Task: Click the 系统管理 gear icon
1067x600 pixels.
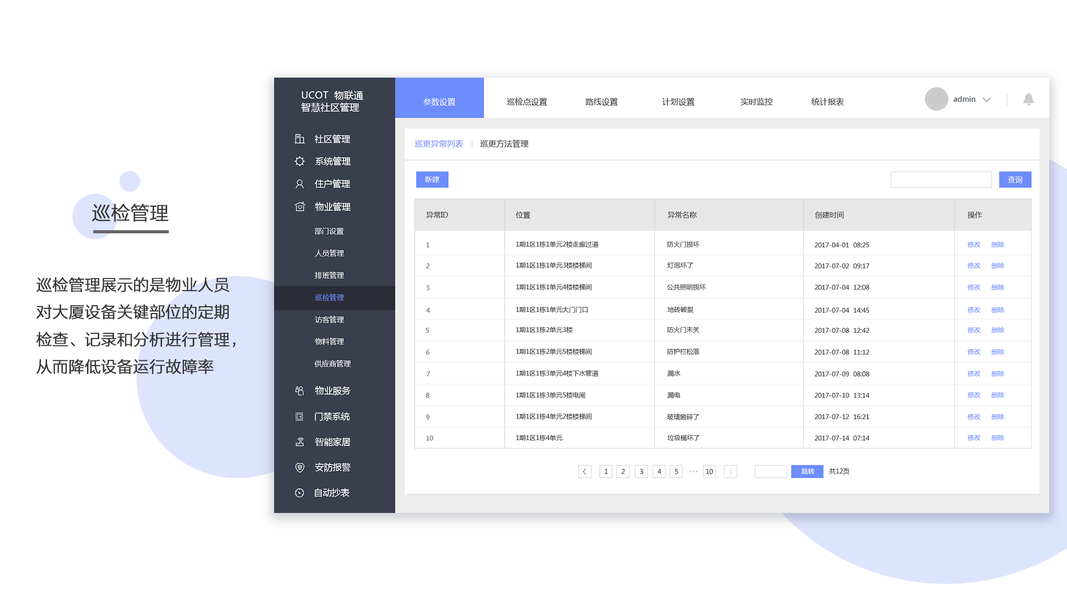Action: 299,161
